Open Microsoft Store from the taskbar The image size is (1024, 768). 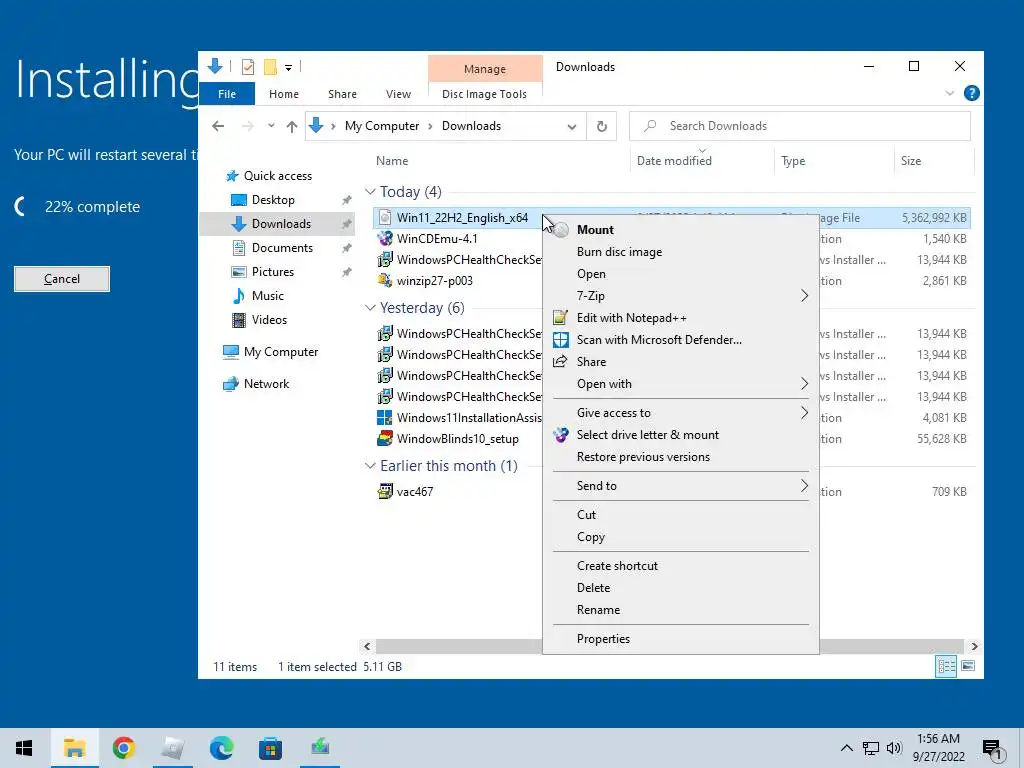coord(270,748)
